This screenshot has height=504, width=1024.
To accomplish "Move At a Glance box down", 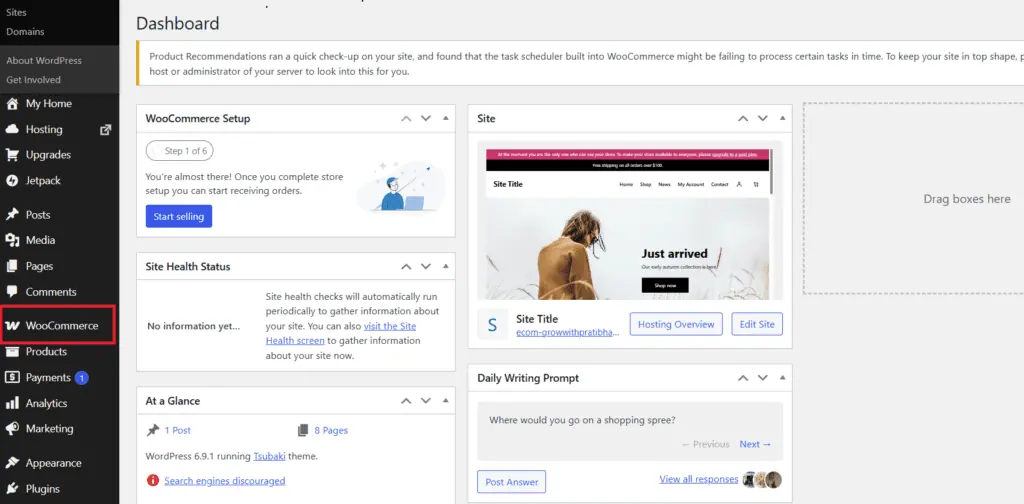I will (x=426, y=400).
